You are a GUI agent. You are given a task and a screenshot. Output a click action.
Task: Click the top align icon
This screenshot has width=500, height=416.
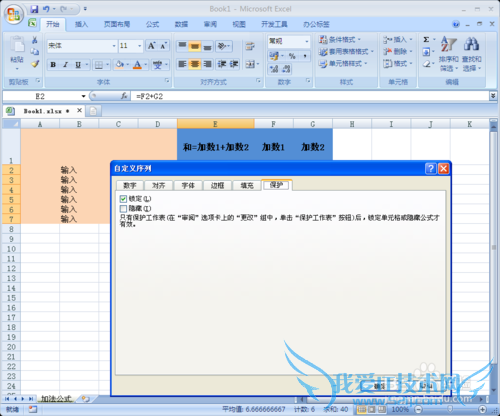coord(182,46)
